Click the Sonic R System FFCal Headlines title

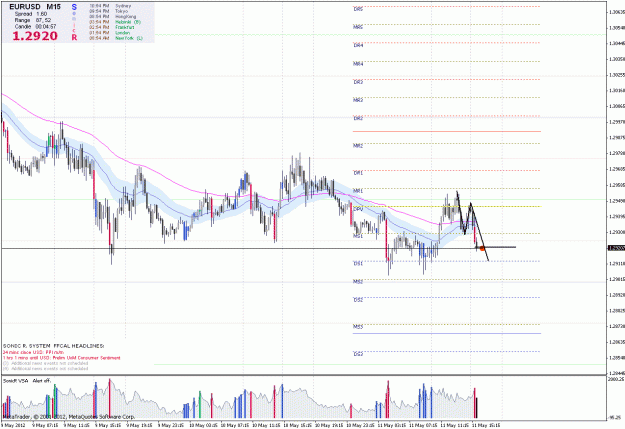[x=53, y=346]
